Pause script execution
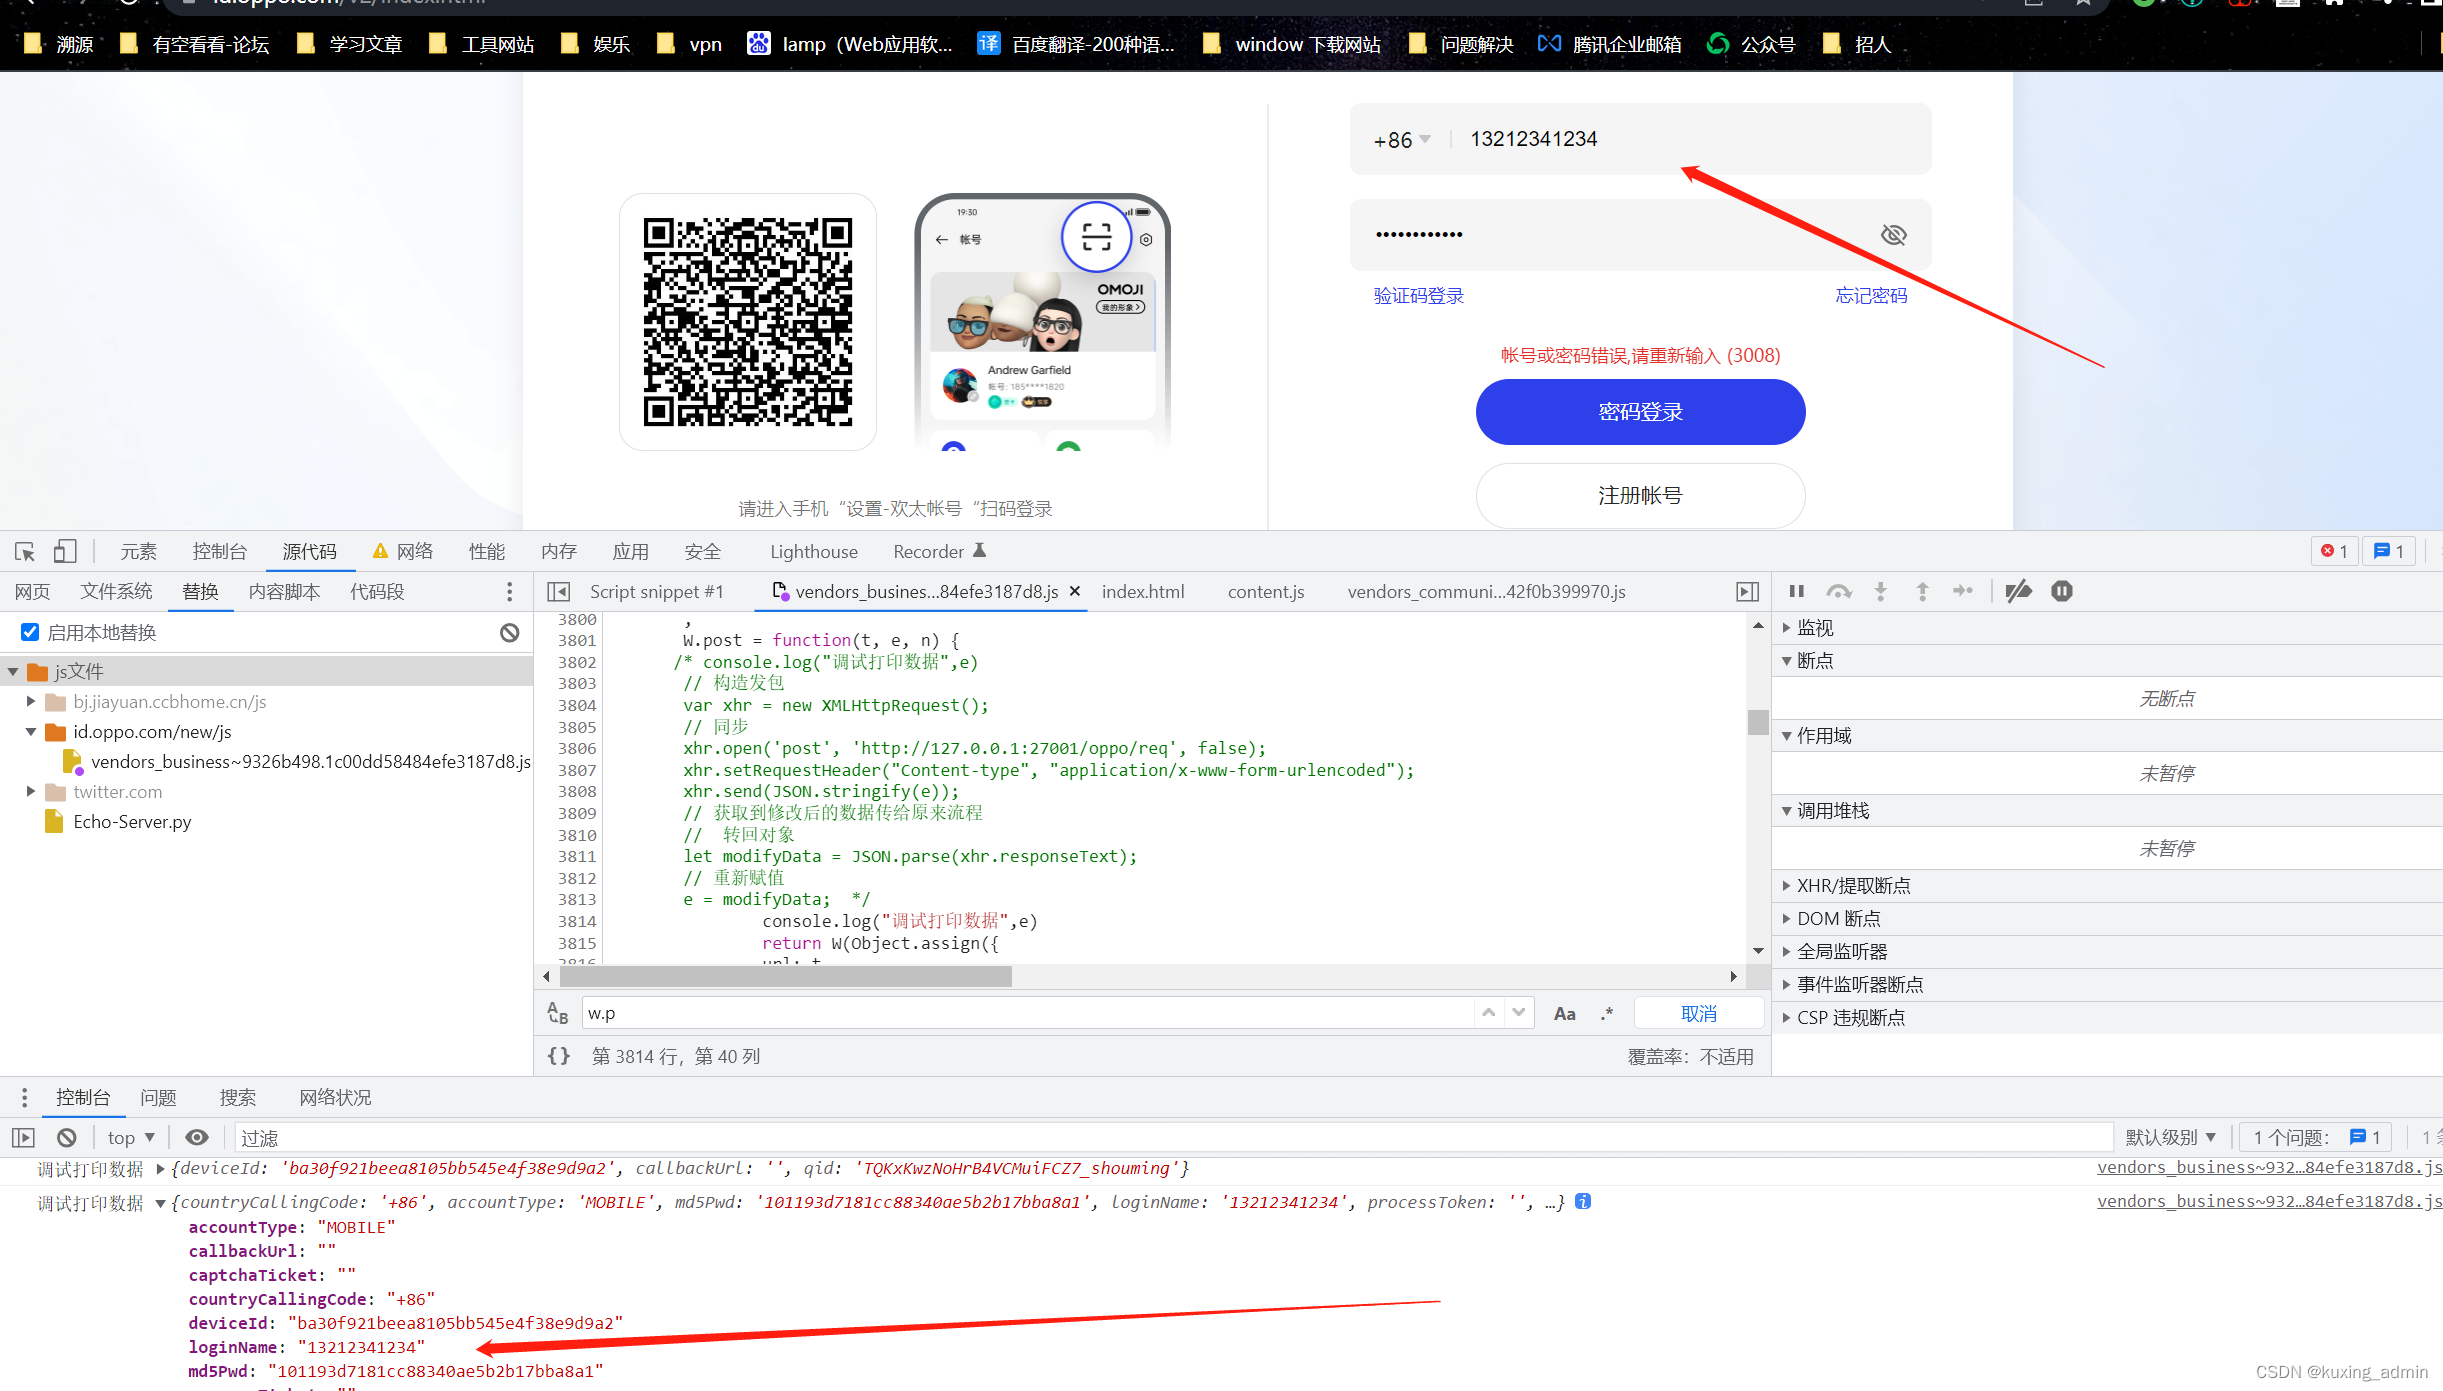The image size is (2443, 1391). 1797,592
